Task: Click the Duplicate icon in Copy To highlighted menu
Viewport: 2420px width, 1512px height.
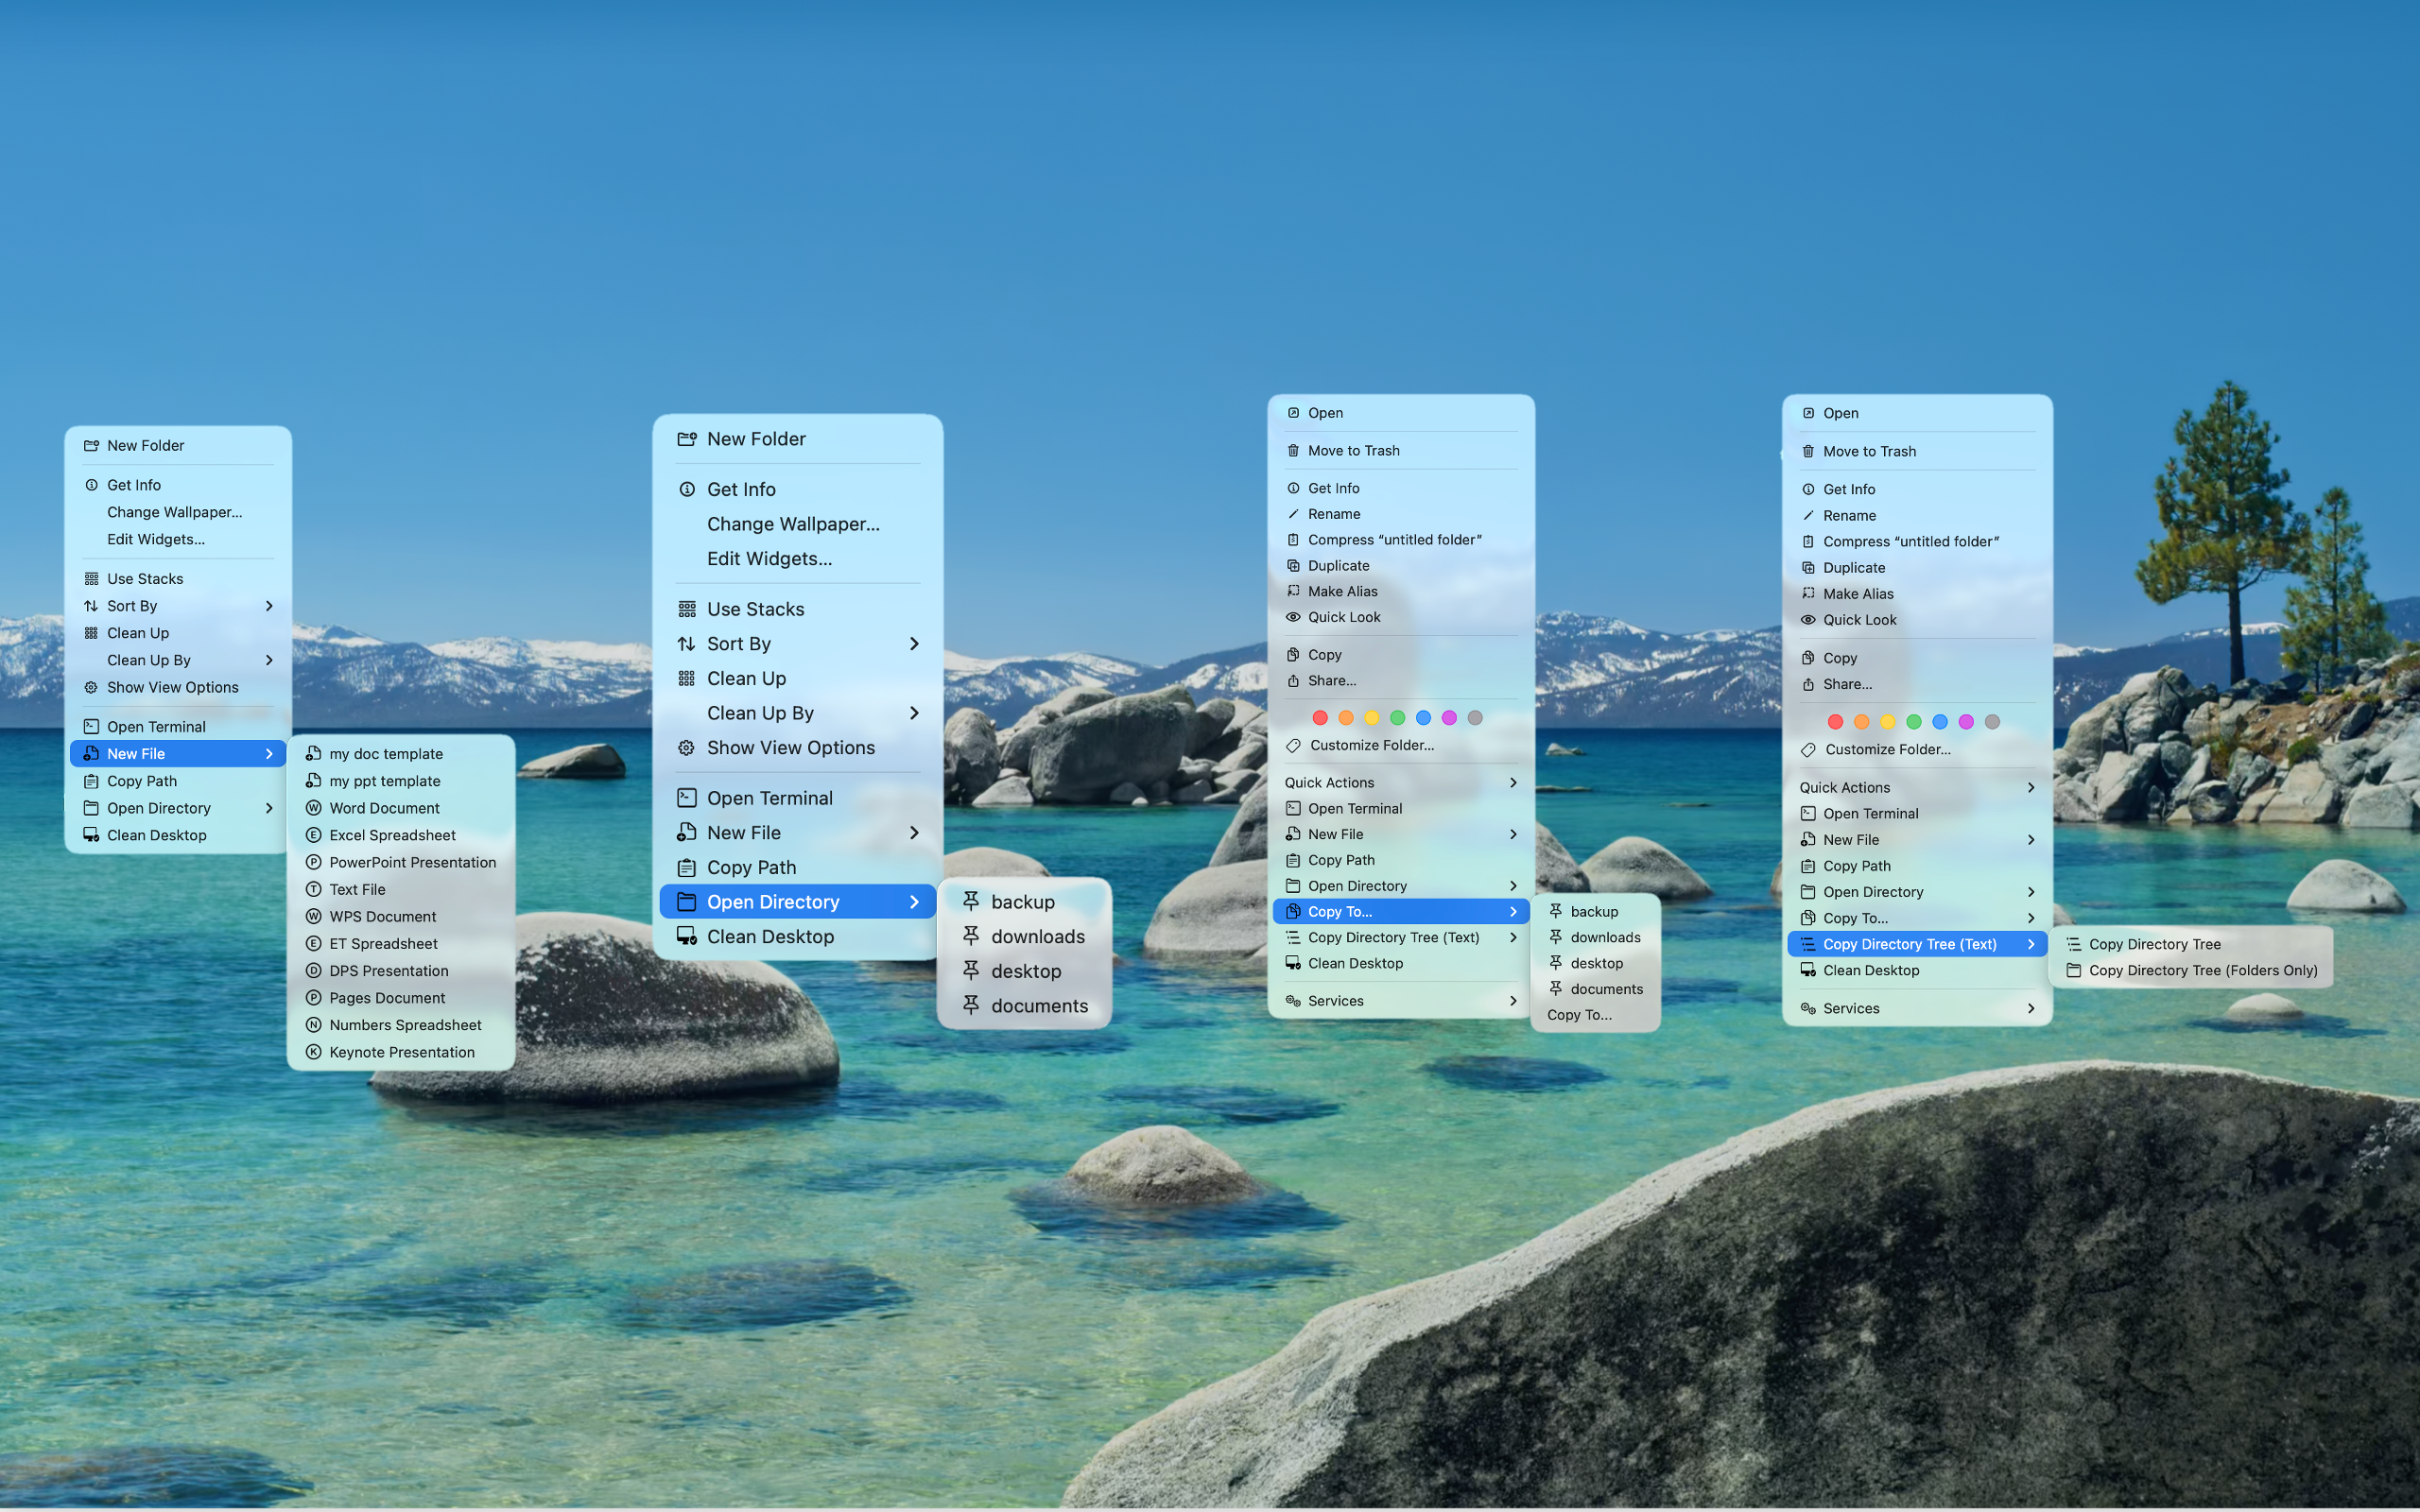Action: 1293,566
